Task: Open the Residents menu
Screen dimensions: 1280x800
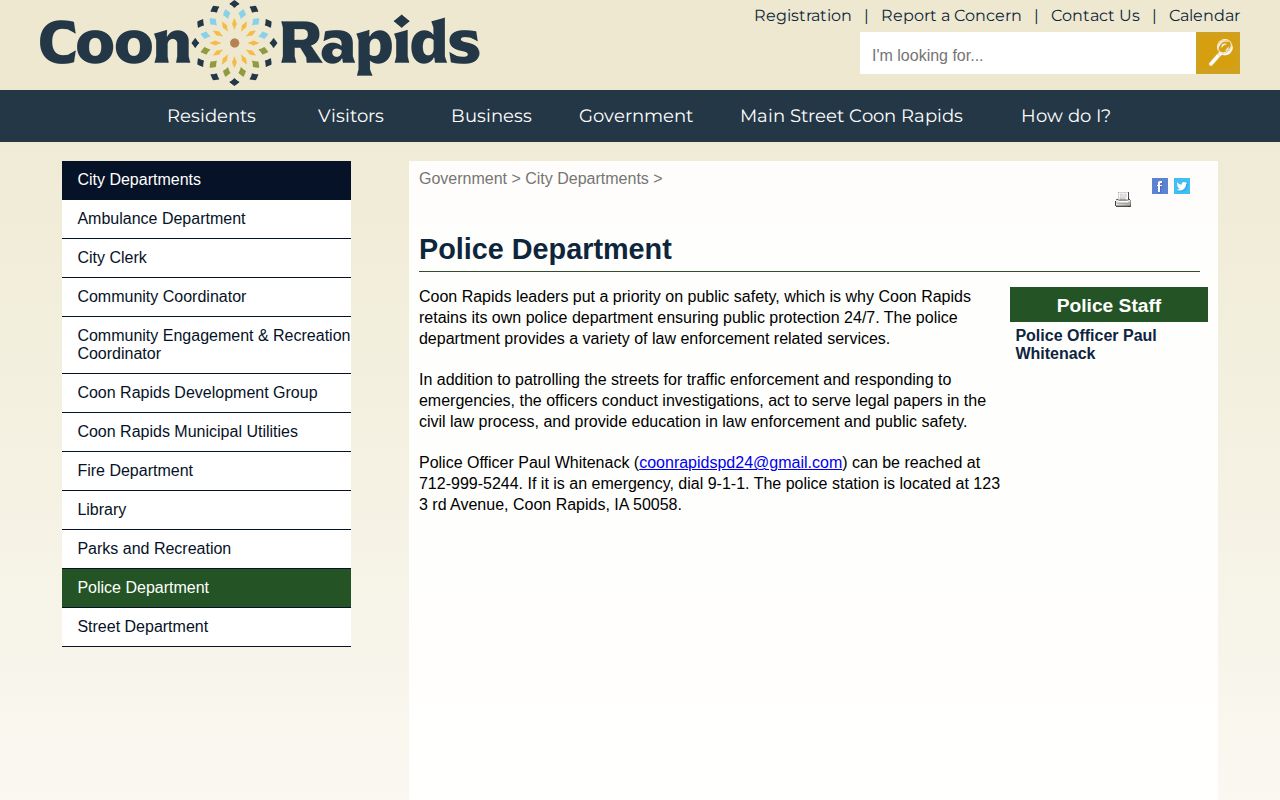Action: pyautogui.click(x=211, y=116)
